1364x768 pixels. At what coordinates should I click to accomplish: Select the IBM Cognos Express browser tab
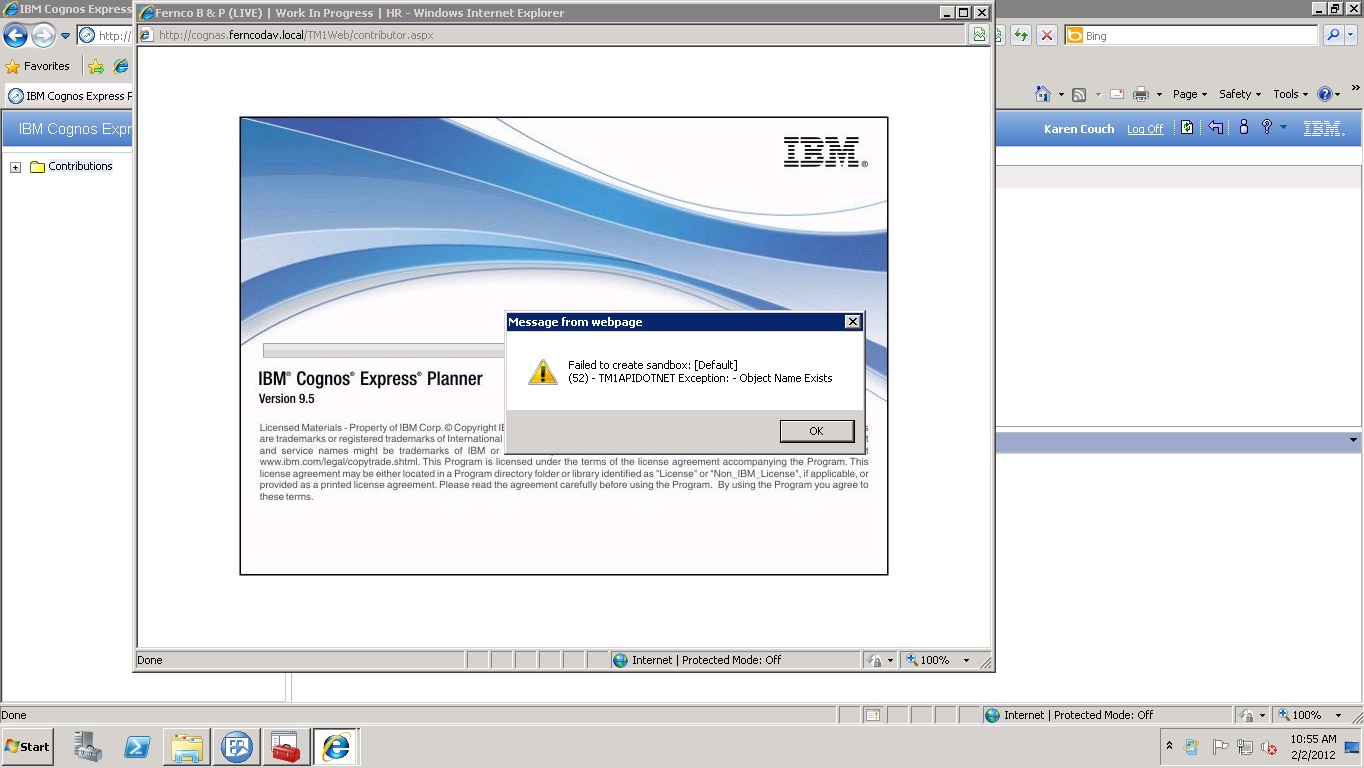click(68, 96)
